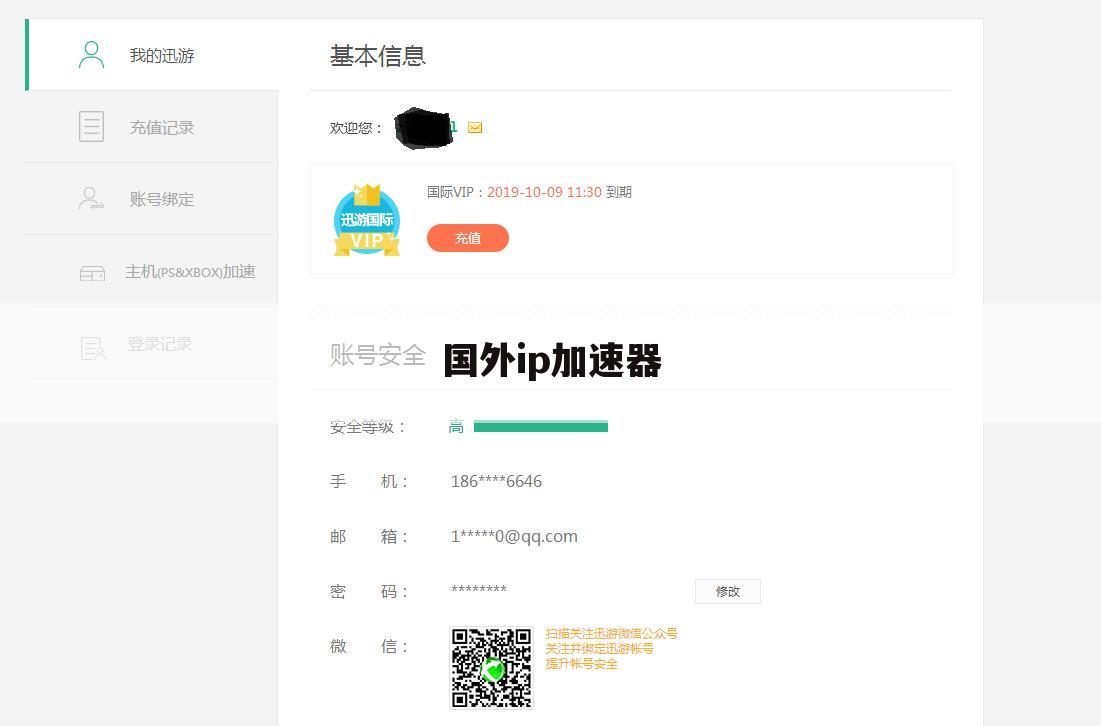This screenshot has width=1101, height=726.
Task: Click the account link icon beside 账号绑定
Action: pos(91,199)
